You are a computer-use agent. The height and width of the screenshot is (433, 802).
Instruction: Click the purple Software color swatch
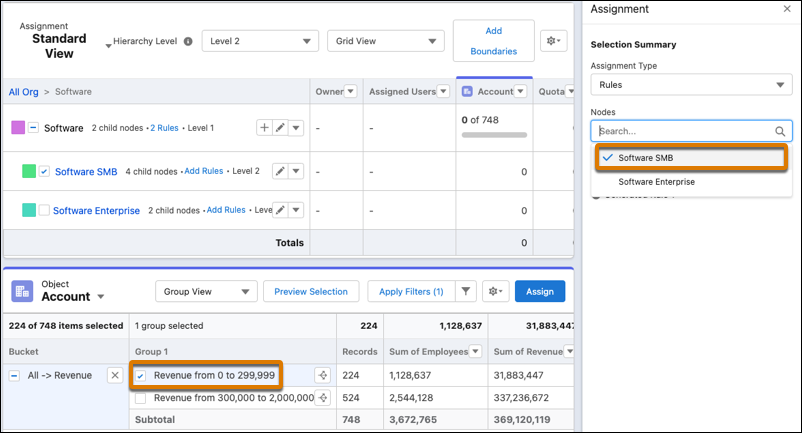coord(18,128)
